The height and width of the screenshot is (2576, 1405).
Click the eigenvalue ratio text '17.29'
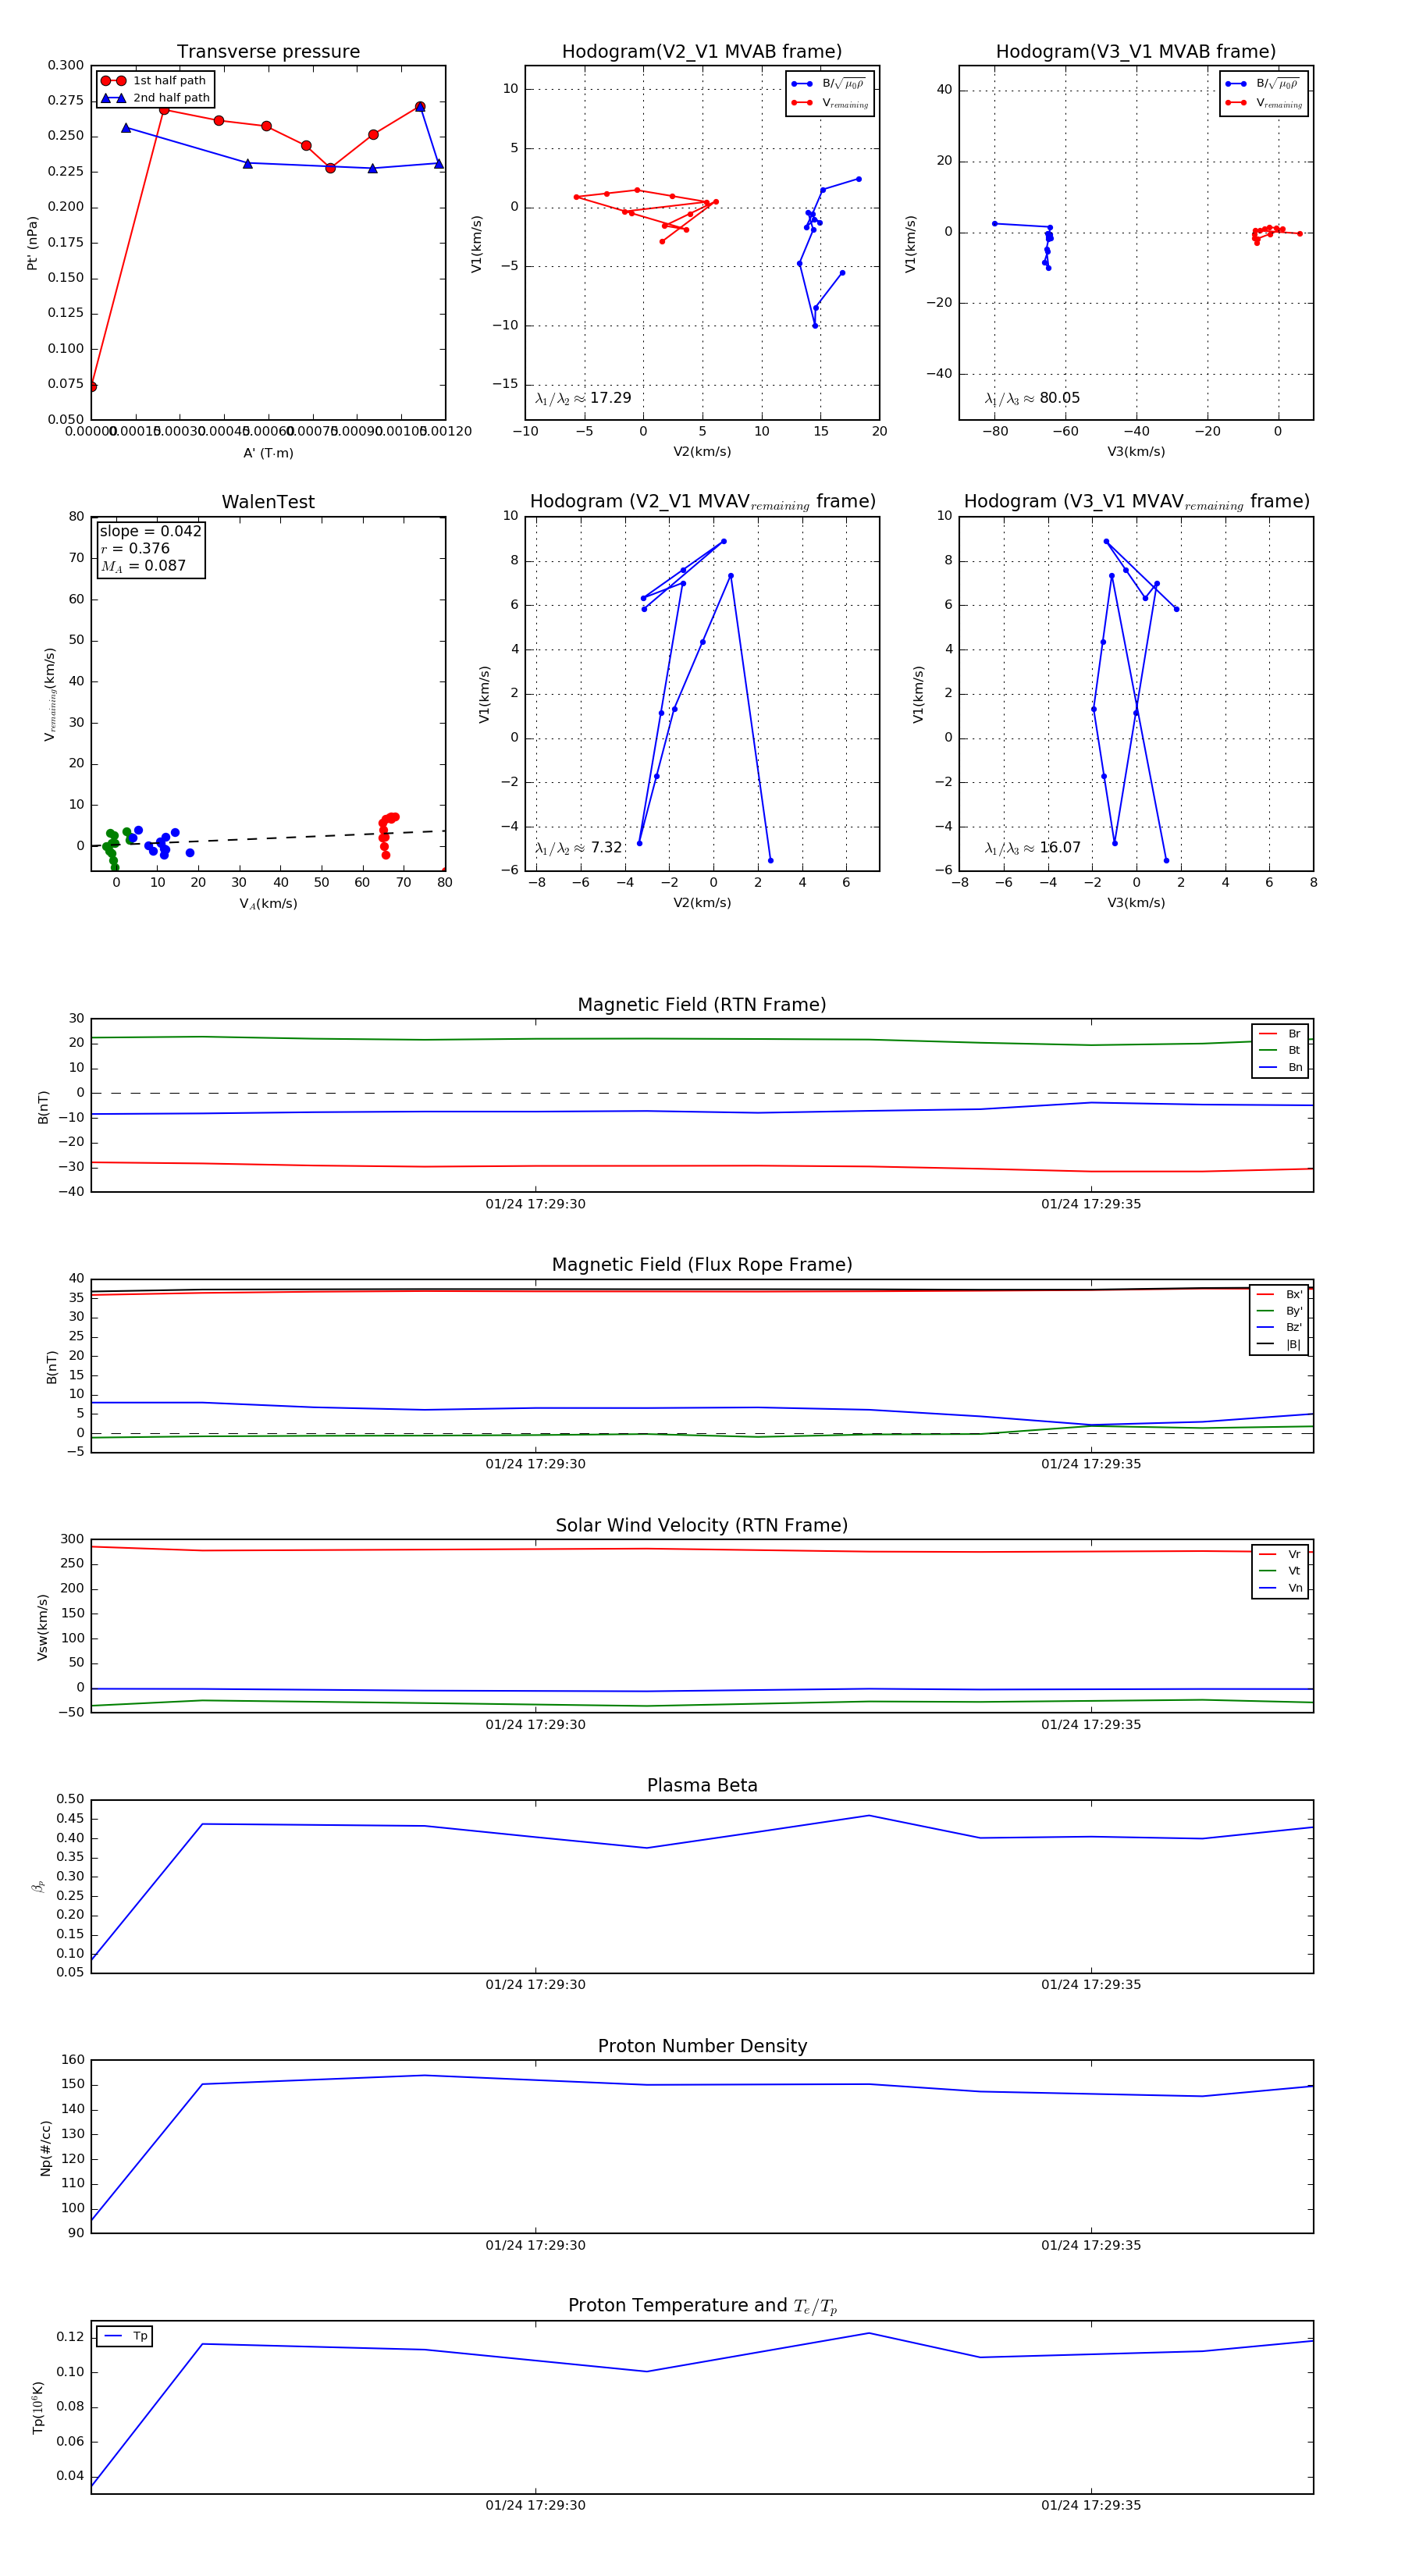click(x=610, y=398)
